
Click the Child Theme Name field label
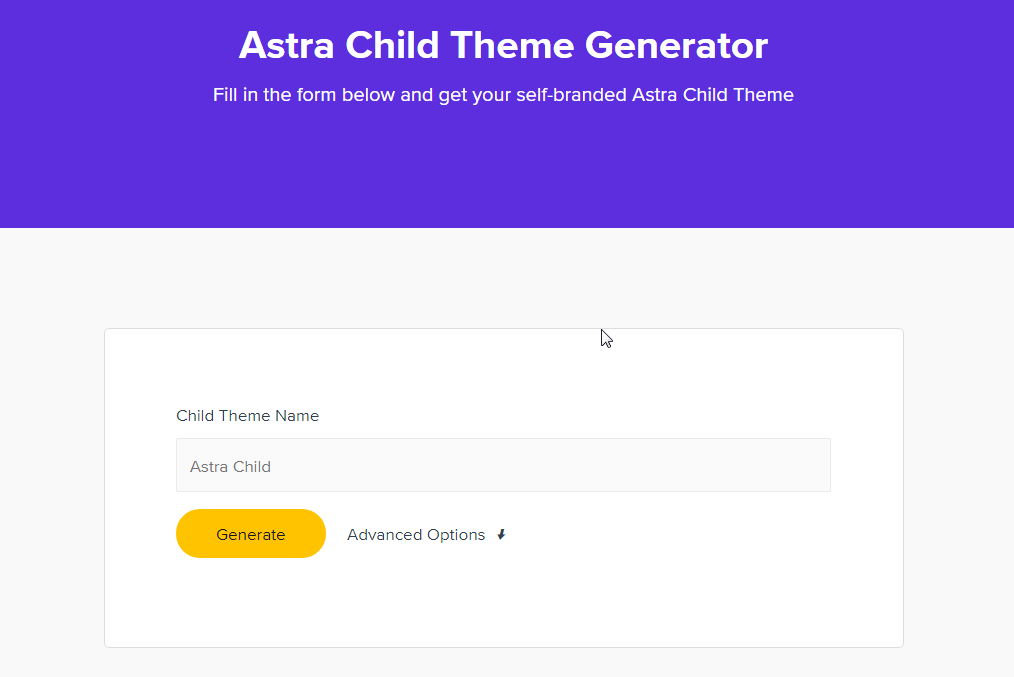point(247,415)
